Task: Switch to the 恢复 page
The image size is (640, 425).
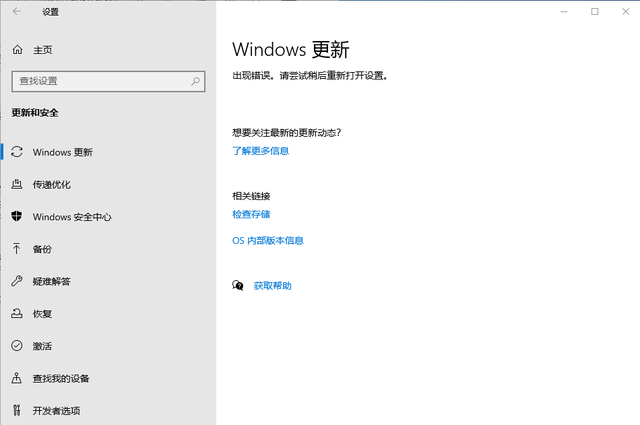Action: (42, 314)
